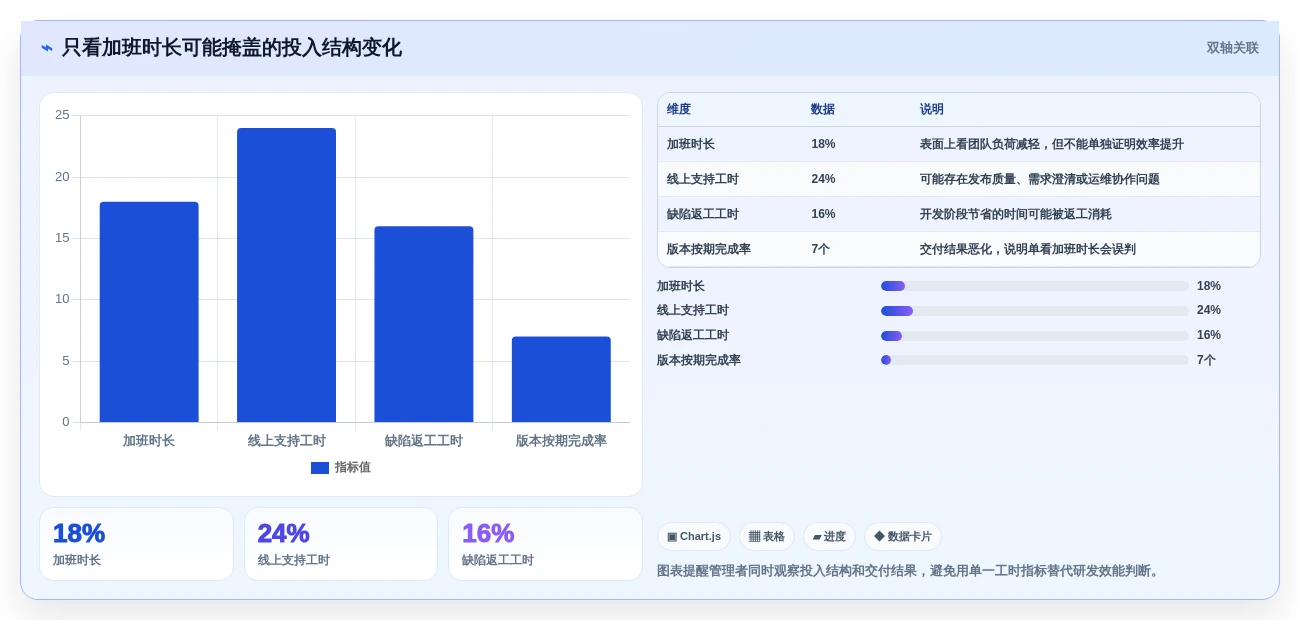Click x-axis label 加班时长
The image size is (1300, 620).
149,441
